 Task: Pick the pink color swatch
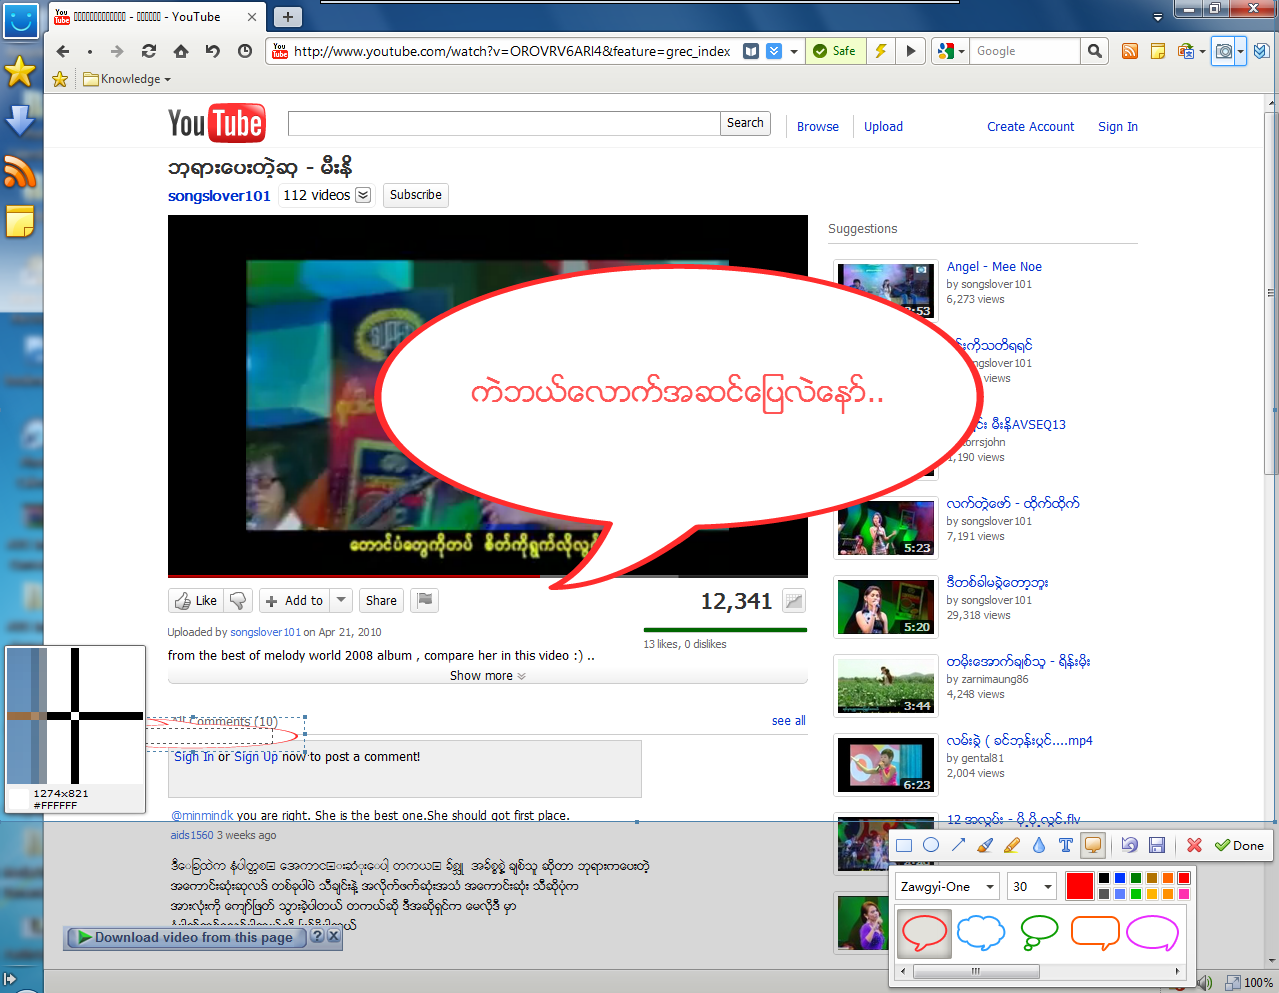pos(1184,894)
